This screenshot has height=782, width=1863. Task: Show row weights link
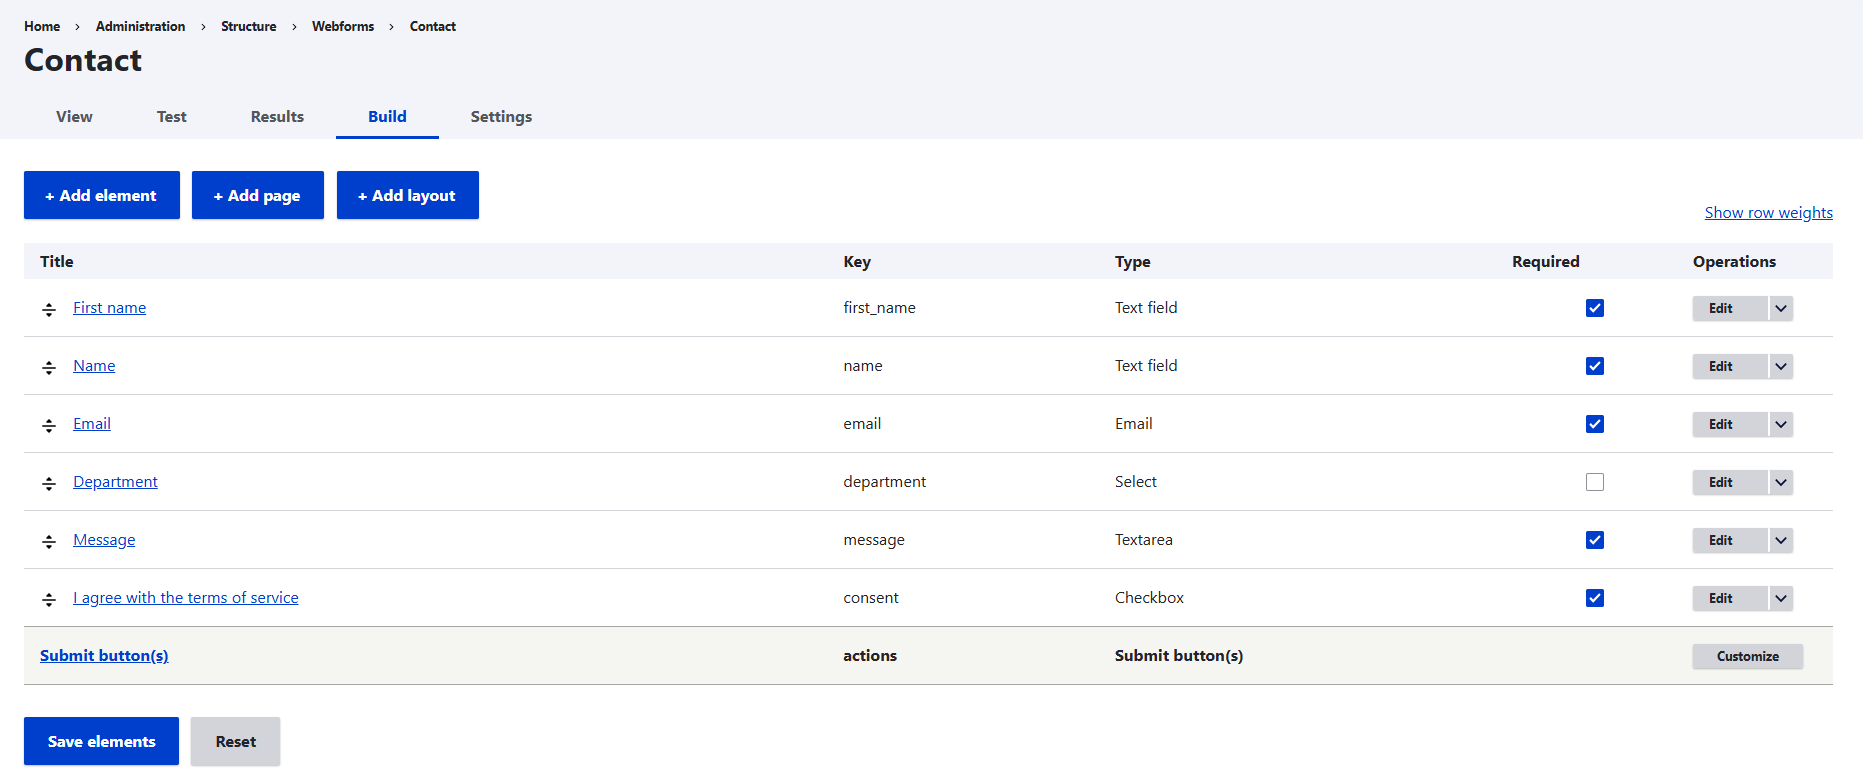(1768, 212)
